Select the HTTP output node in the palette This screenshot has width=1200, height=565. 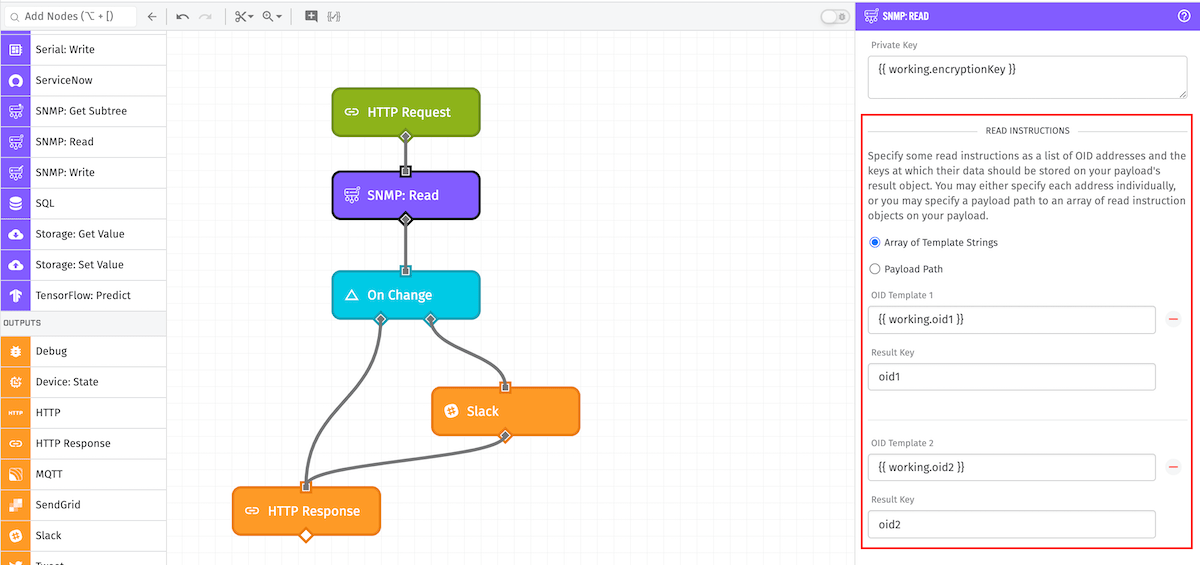tap(83, 412)
